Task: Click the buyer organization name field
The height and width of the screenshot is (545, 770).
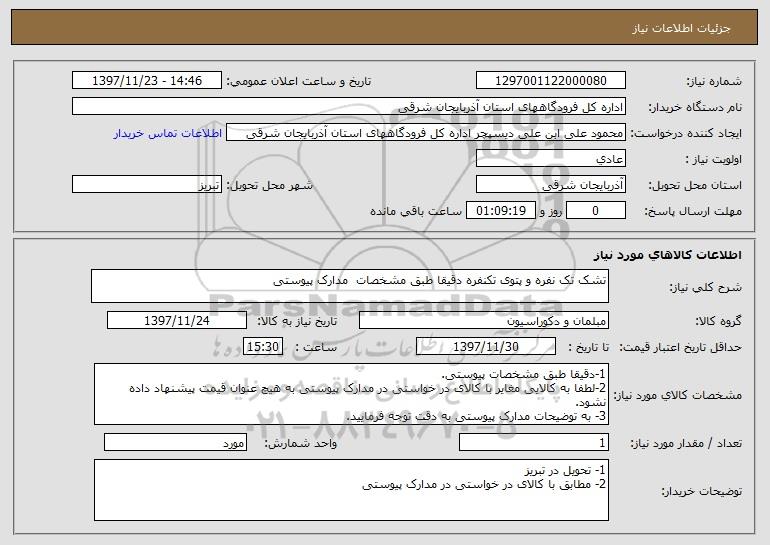Action: click(349, 107)
